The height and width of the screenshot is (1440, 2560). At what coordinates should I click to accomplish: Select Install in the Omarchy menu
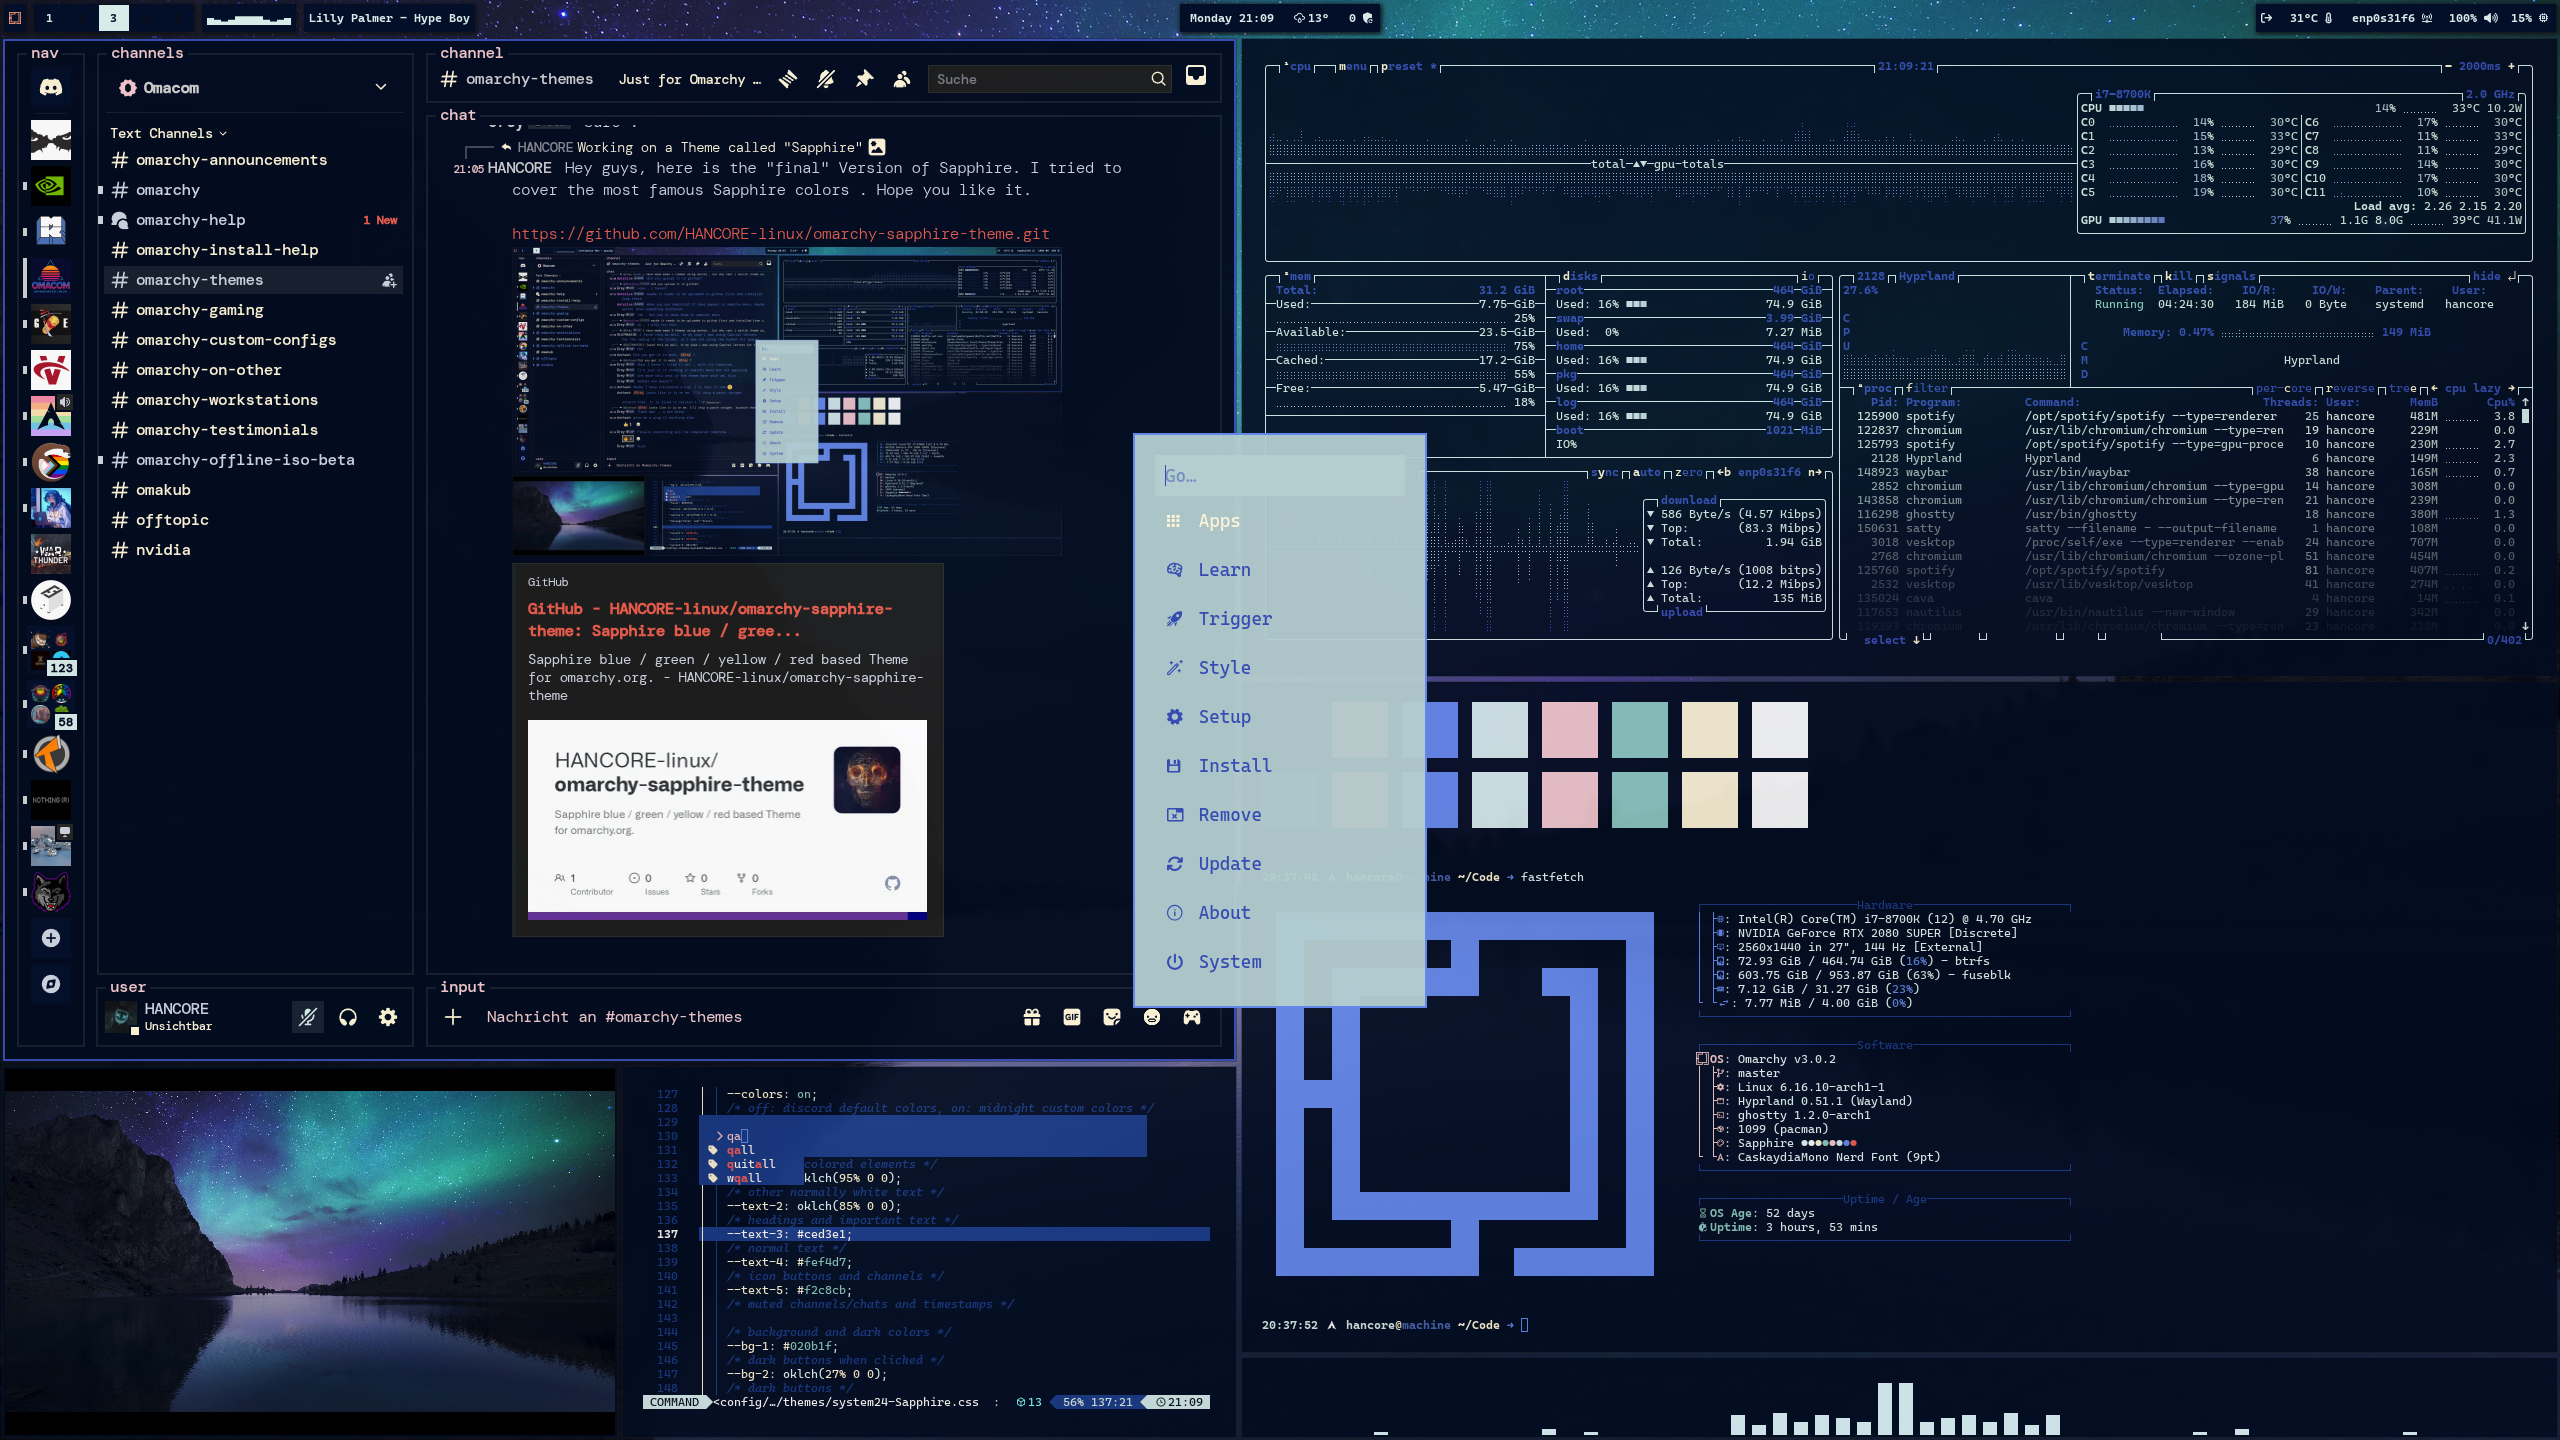(1235, 765)
